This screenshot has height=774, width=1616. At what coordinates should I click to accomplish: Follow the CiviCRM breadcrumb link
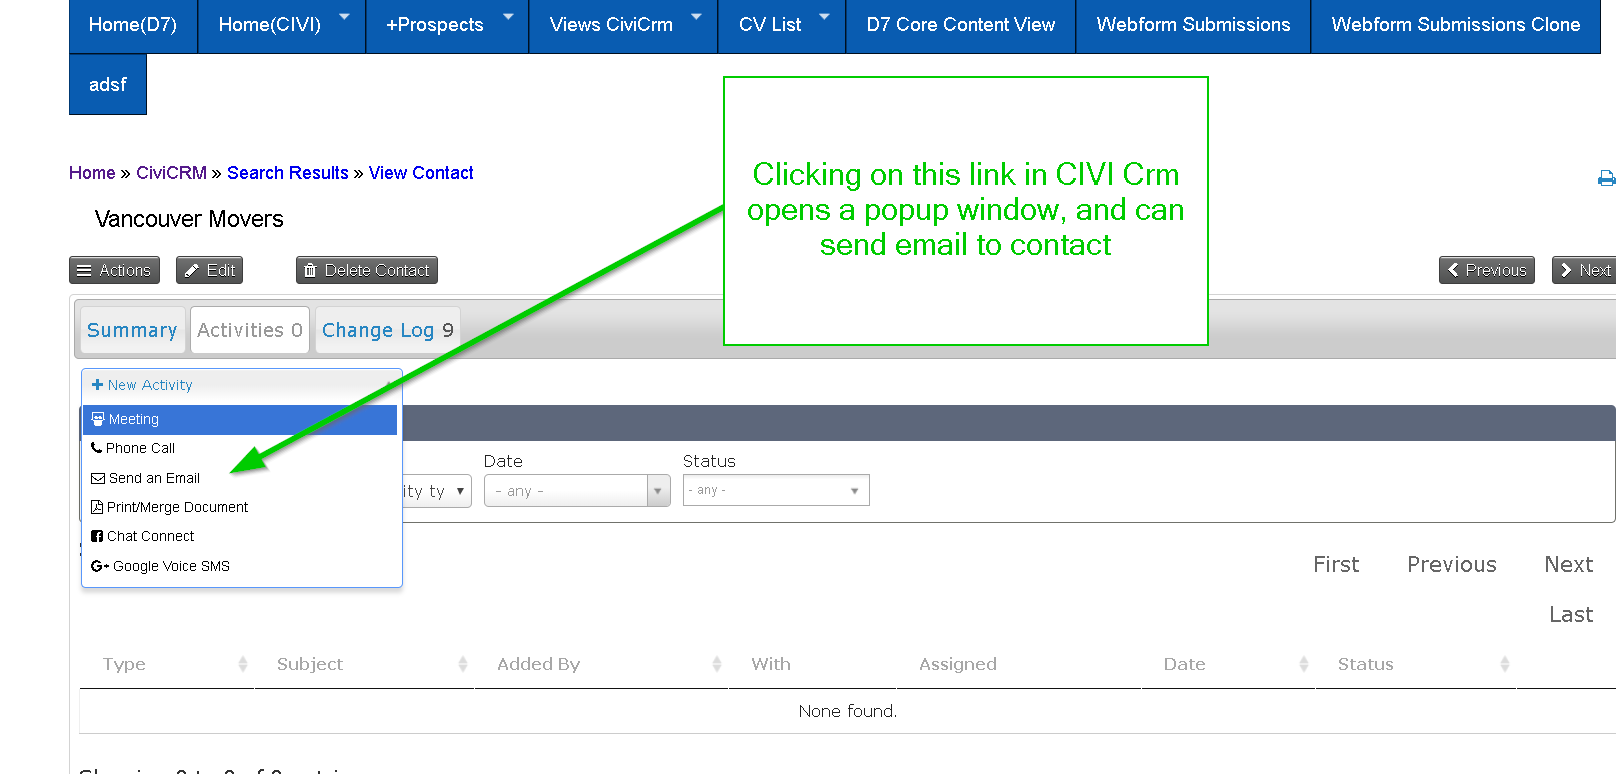click(171, 173)
